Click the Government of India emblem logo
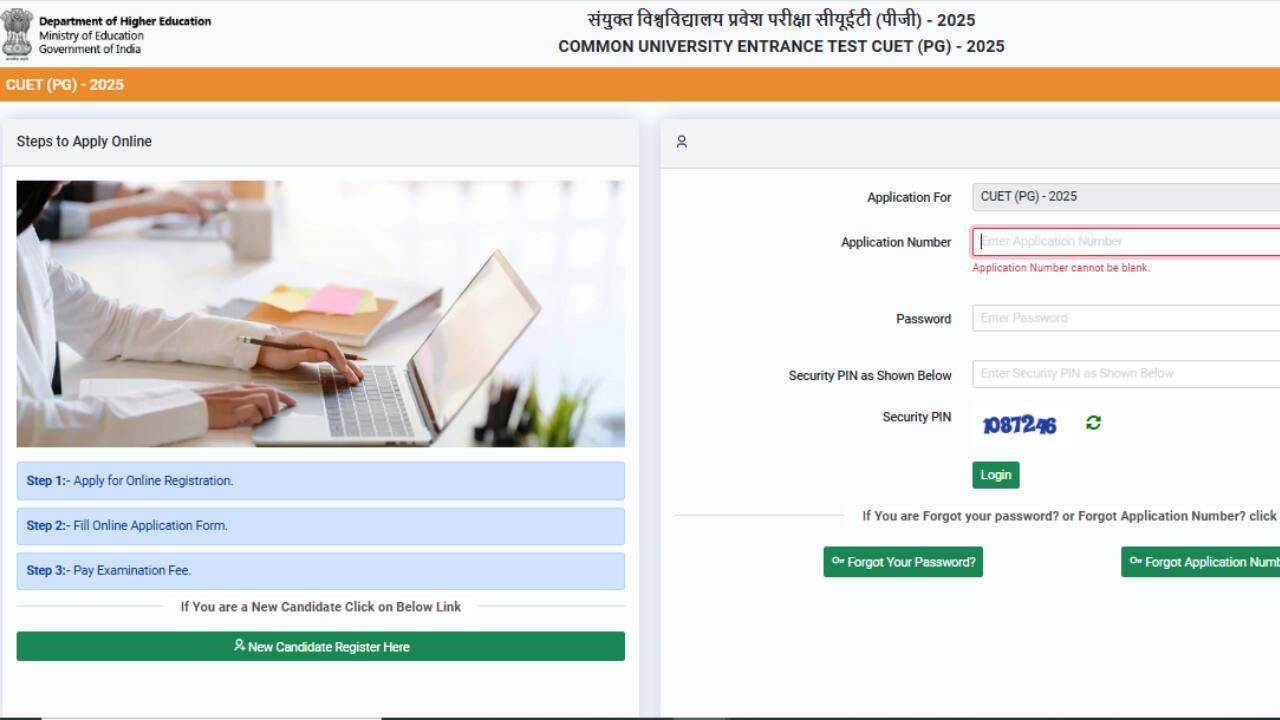The image size is (1280, 720). [x=17, y=33]
